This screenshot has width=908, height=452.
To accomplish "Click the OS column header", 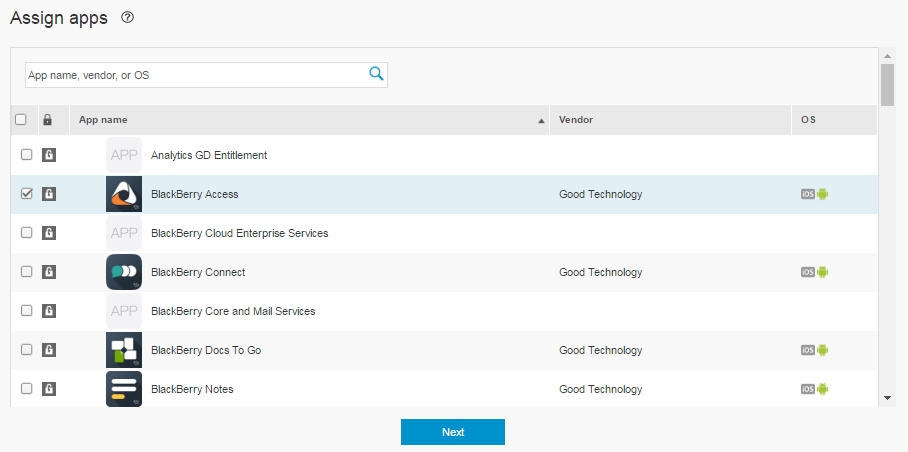I will point(808,120).
